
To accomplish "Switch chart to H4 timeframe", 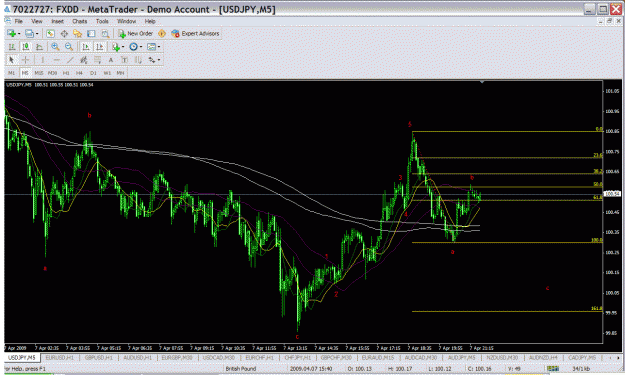I will [x=79, y=73].
